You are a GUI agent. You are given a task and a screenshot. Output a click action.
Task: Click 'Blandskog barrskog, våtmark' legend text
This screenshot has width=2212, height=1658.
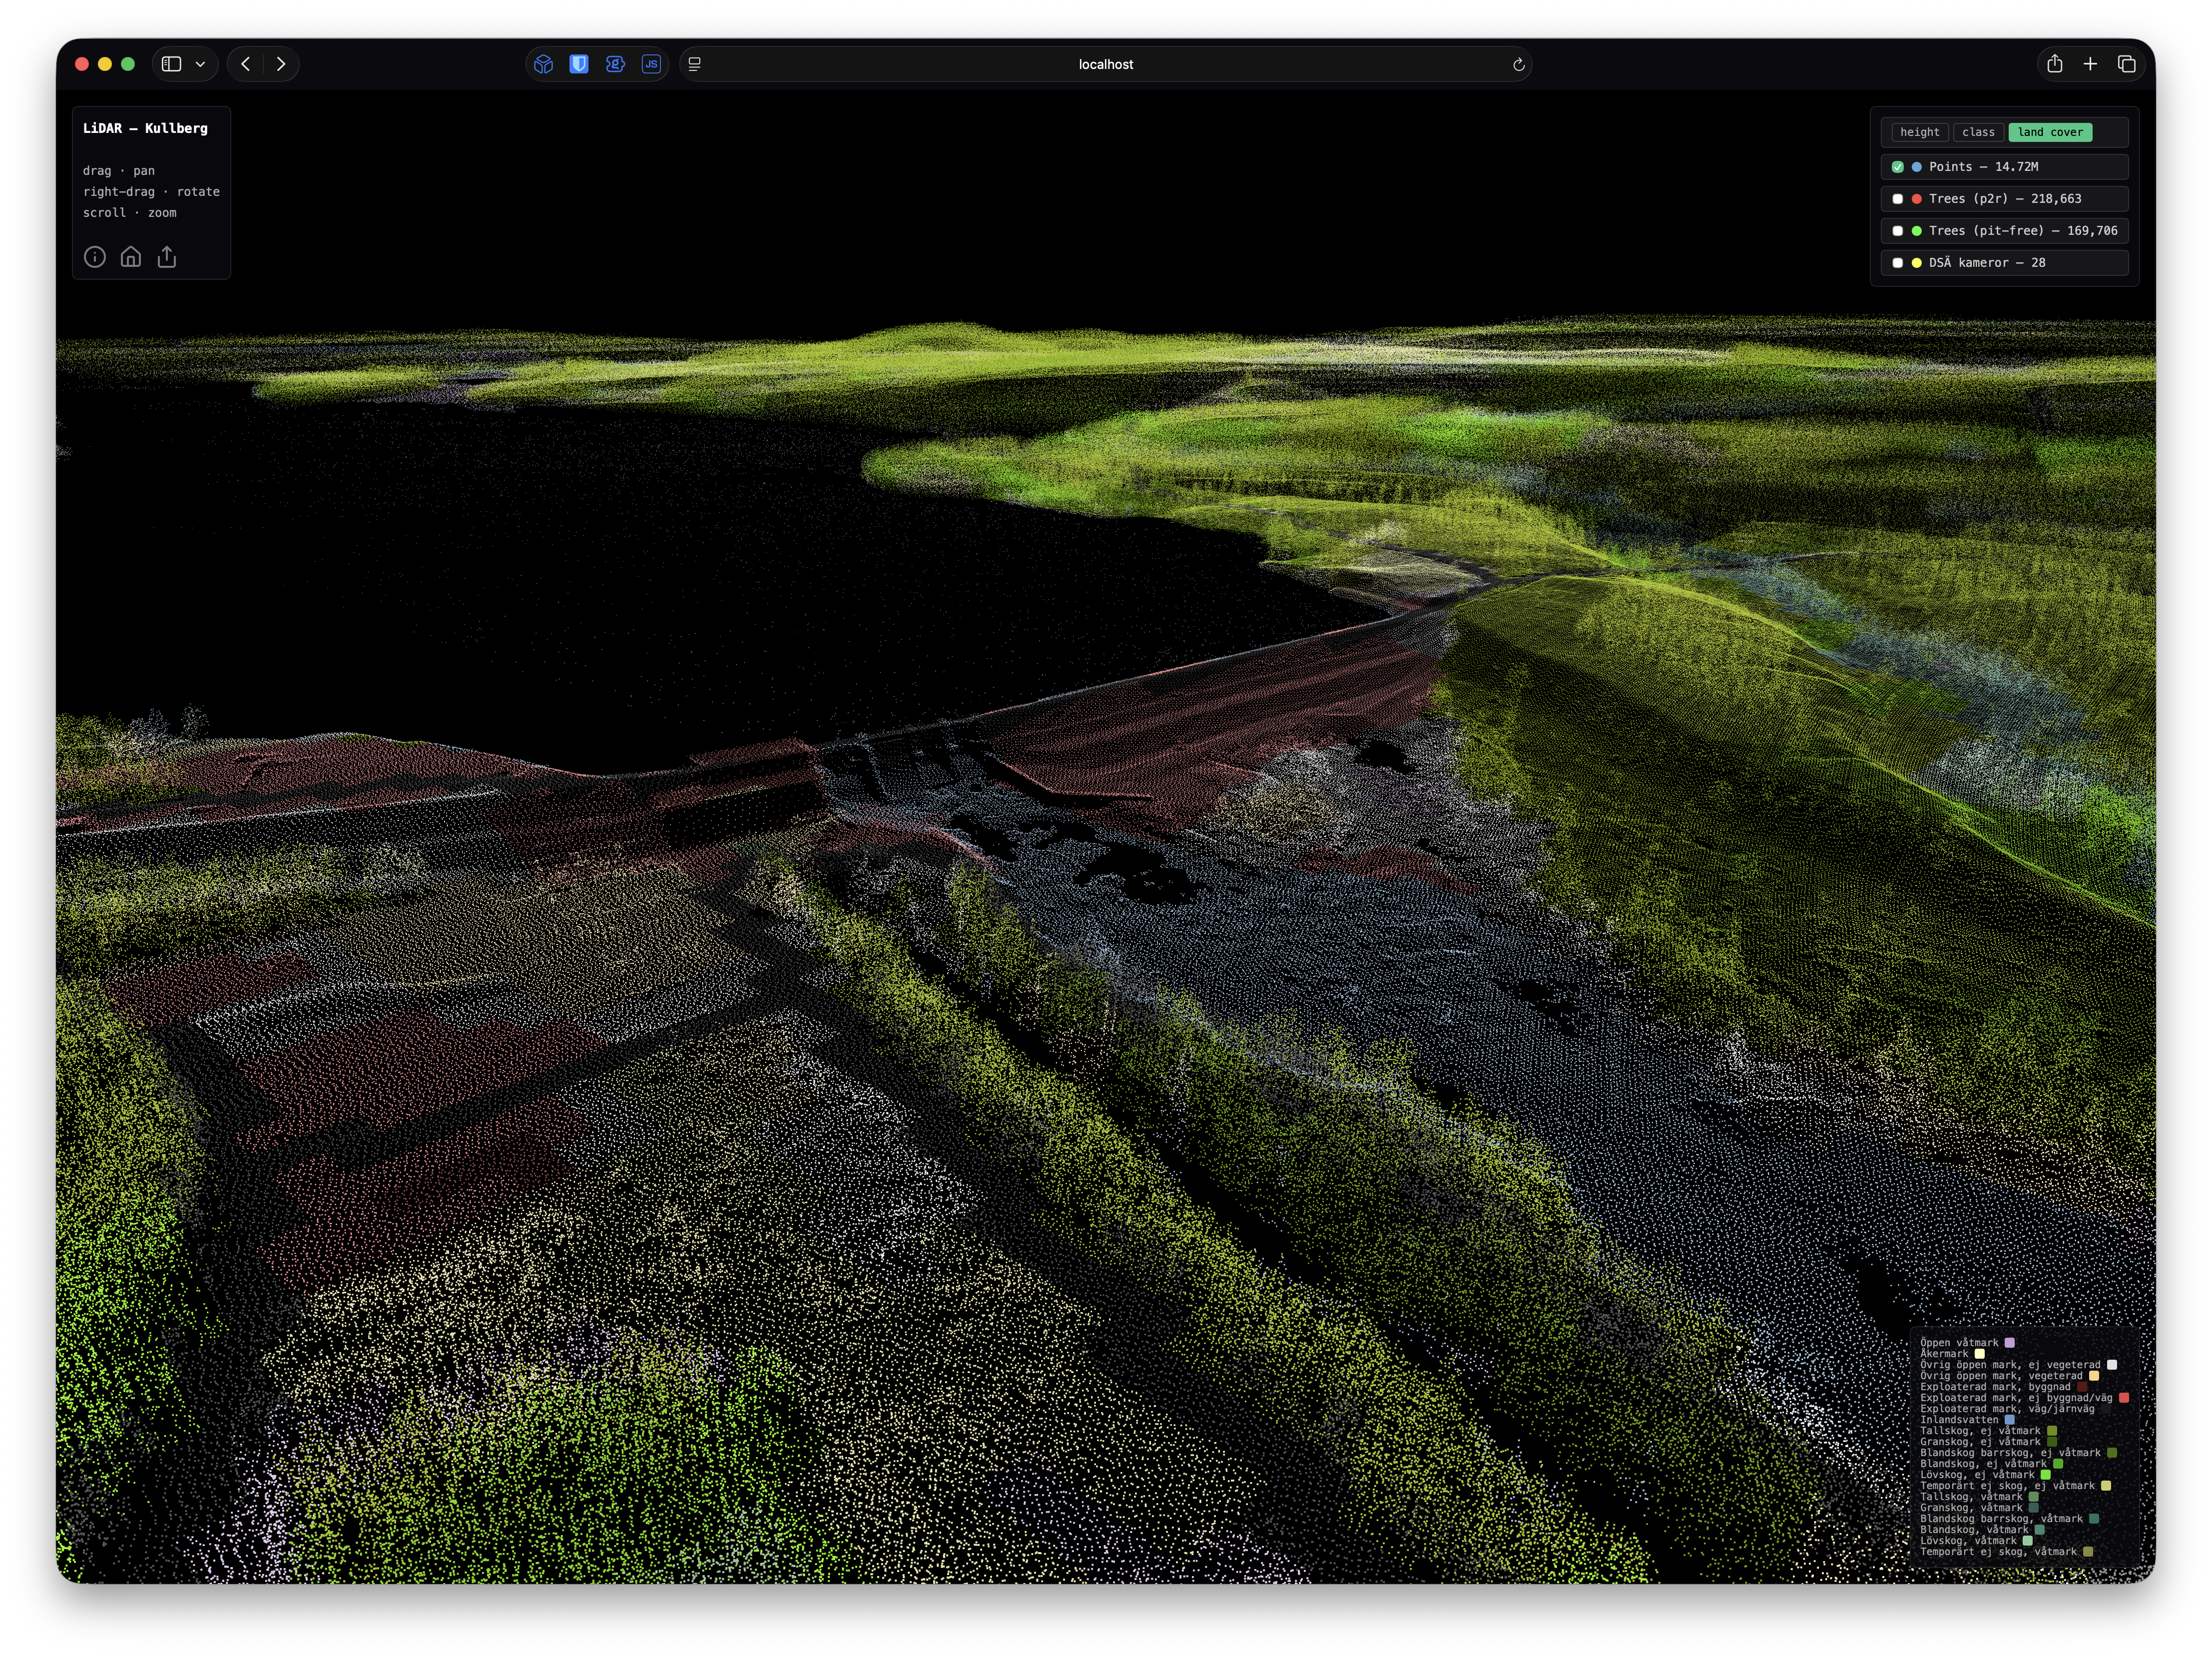[x=2002, y=1519]
